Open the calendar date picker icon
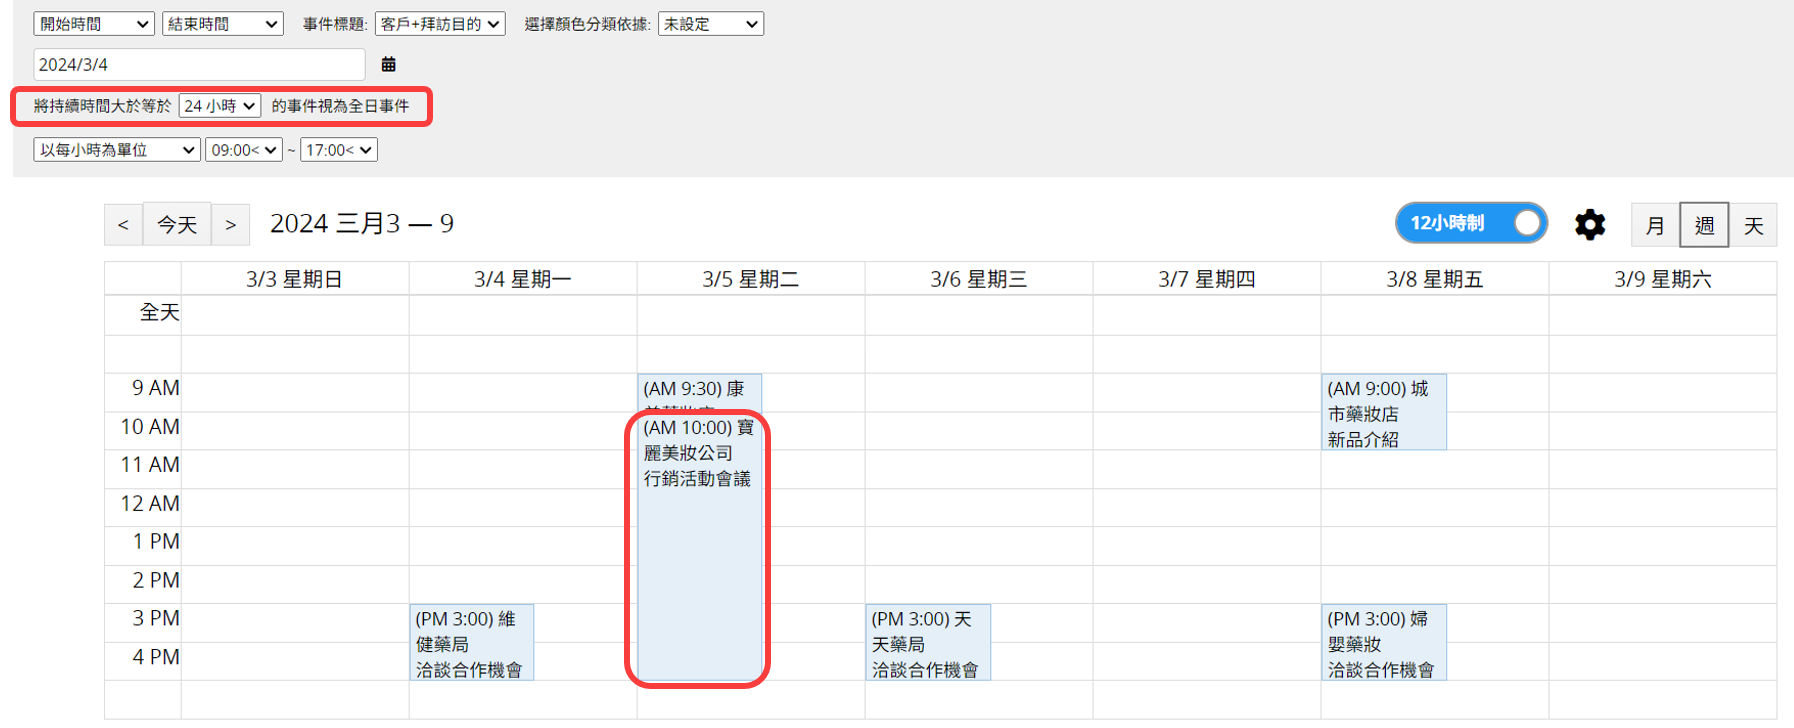 point(389,65)
